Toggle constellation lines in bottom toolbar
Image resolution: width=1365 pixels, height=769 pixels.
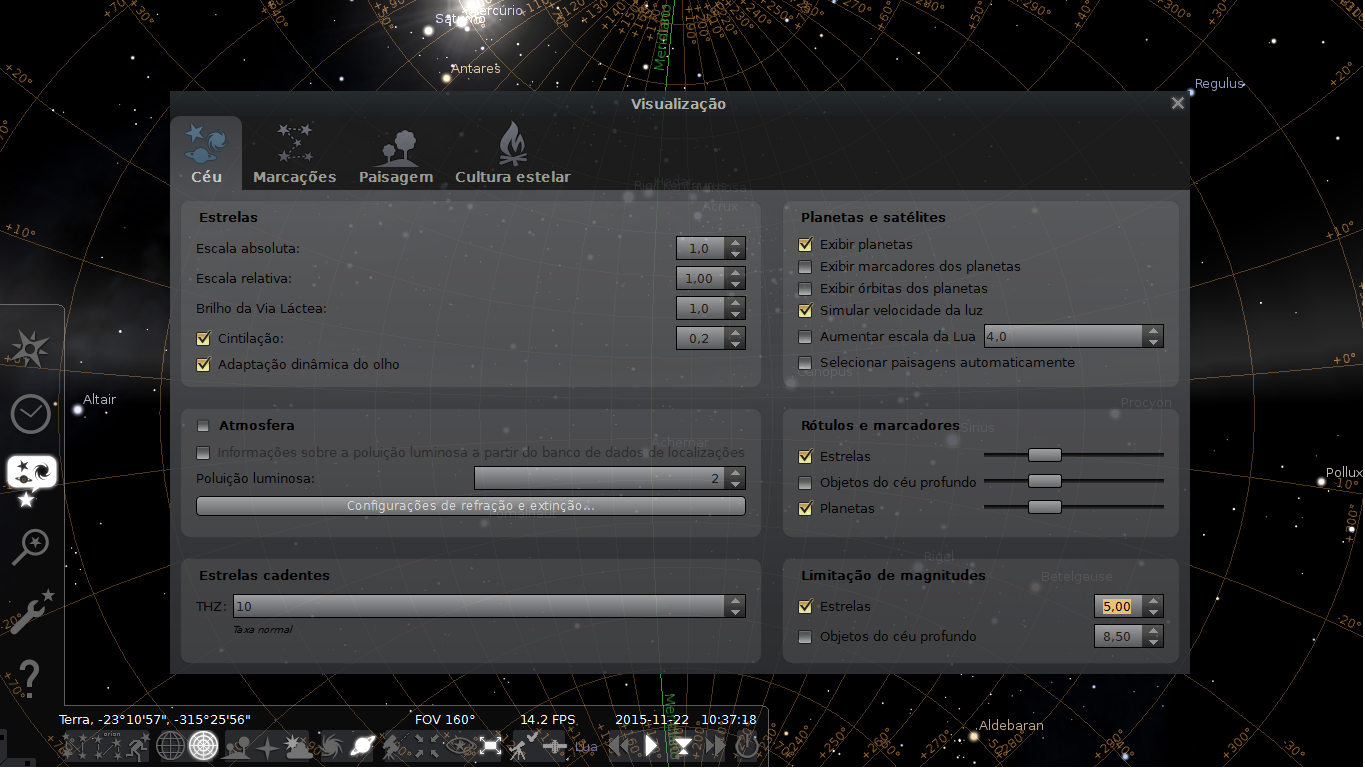(x=76, y=746)
